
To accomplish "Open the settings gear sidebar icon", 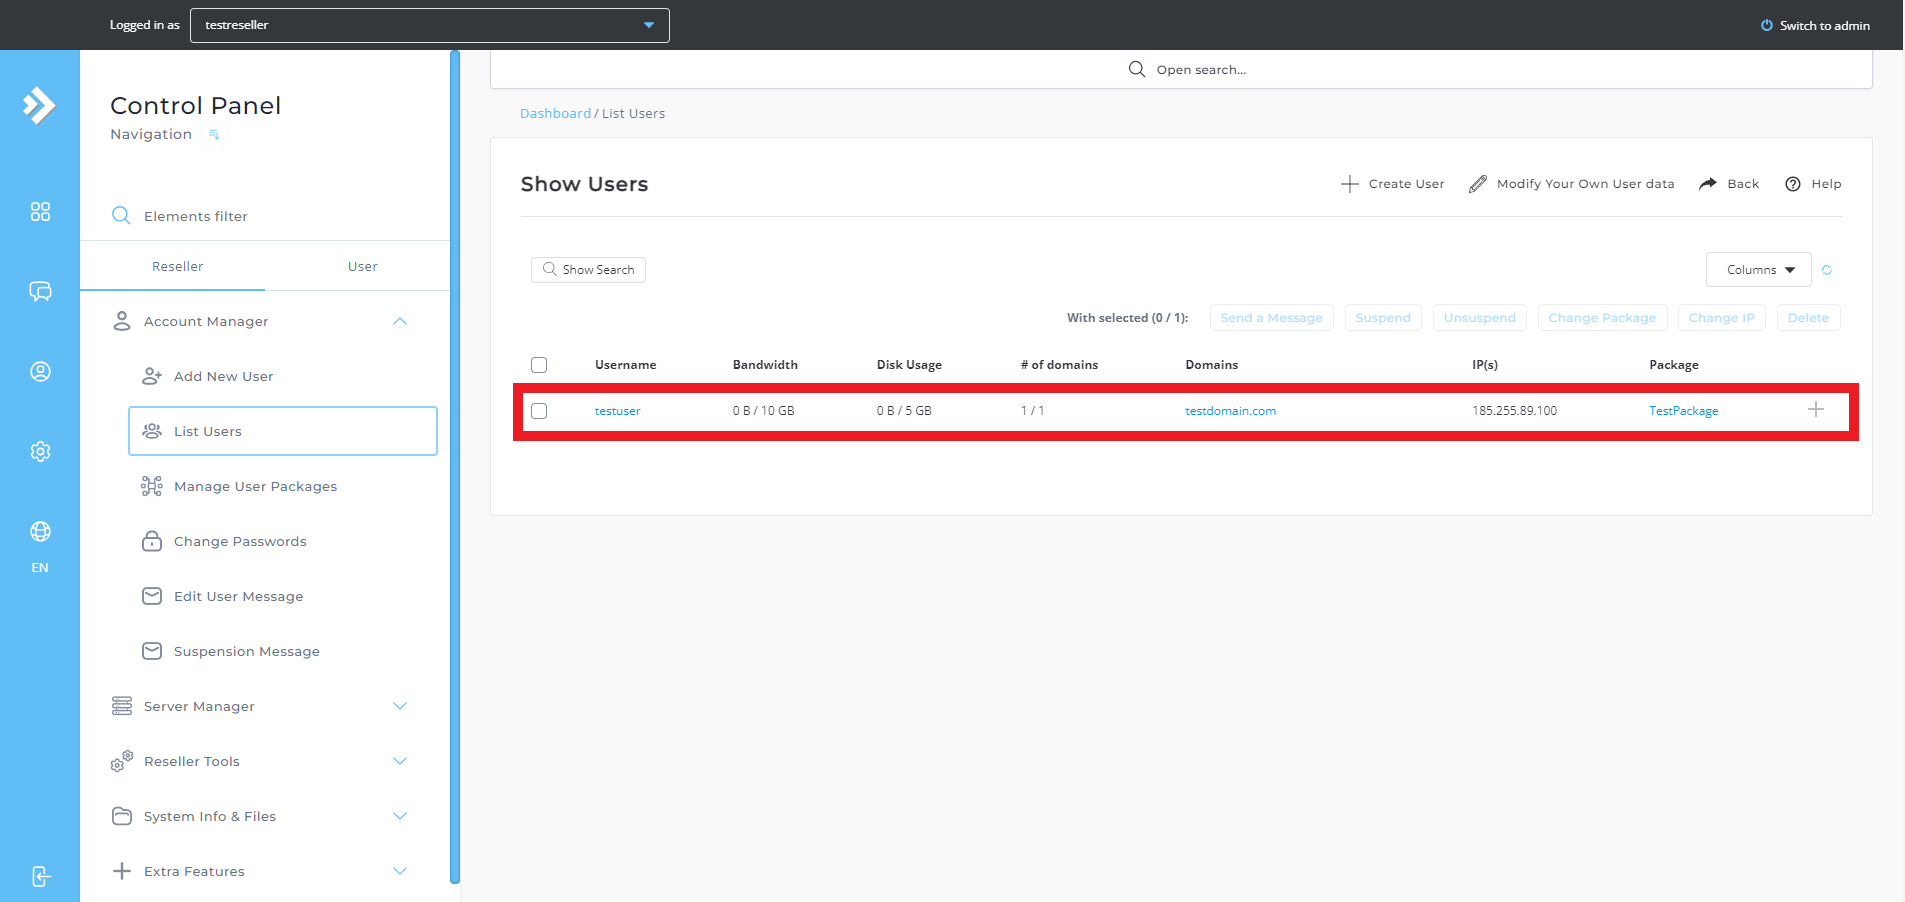I will tap(40, 451).
